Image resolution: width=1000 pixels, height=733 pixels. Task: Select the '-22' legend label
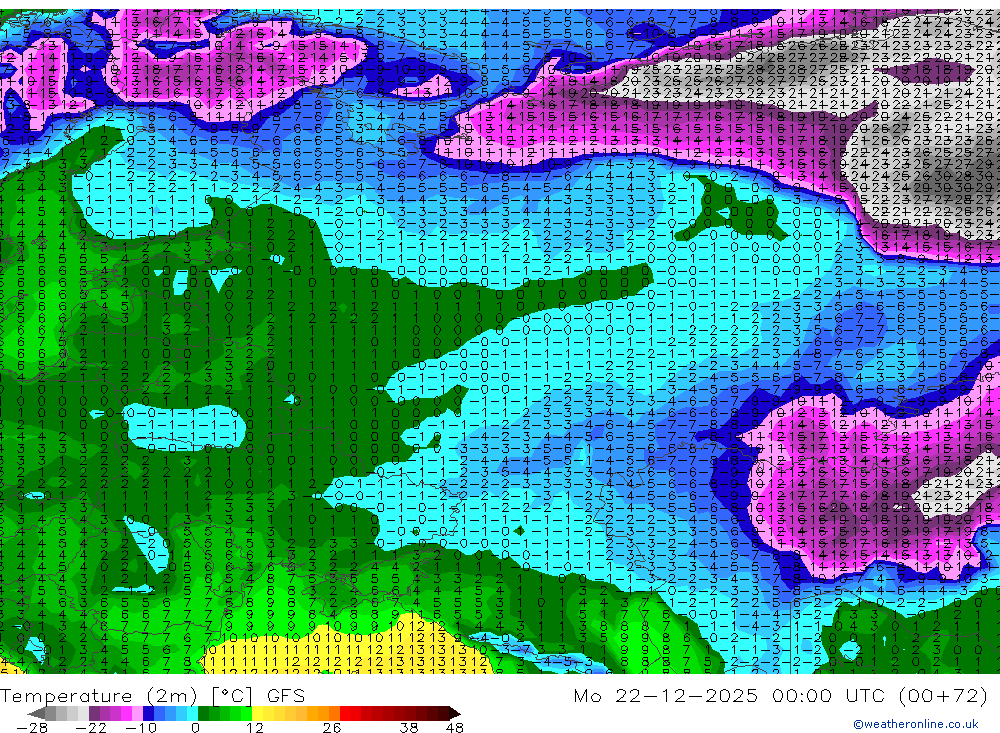pyautogui.click(x=91, y=727)
